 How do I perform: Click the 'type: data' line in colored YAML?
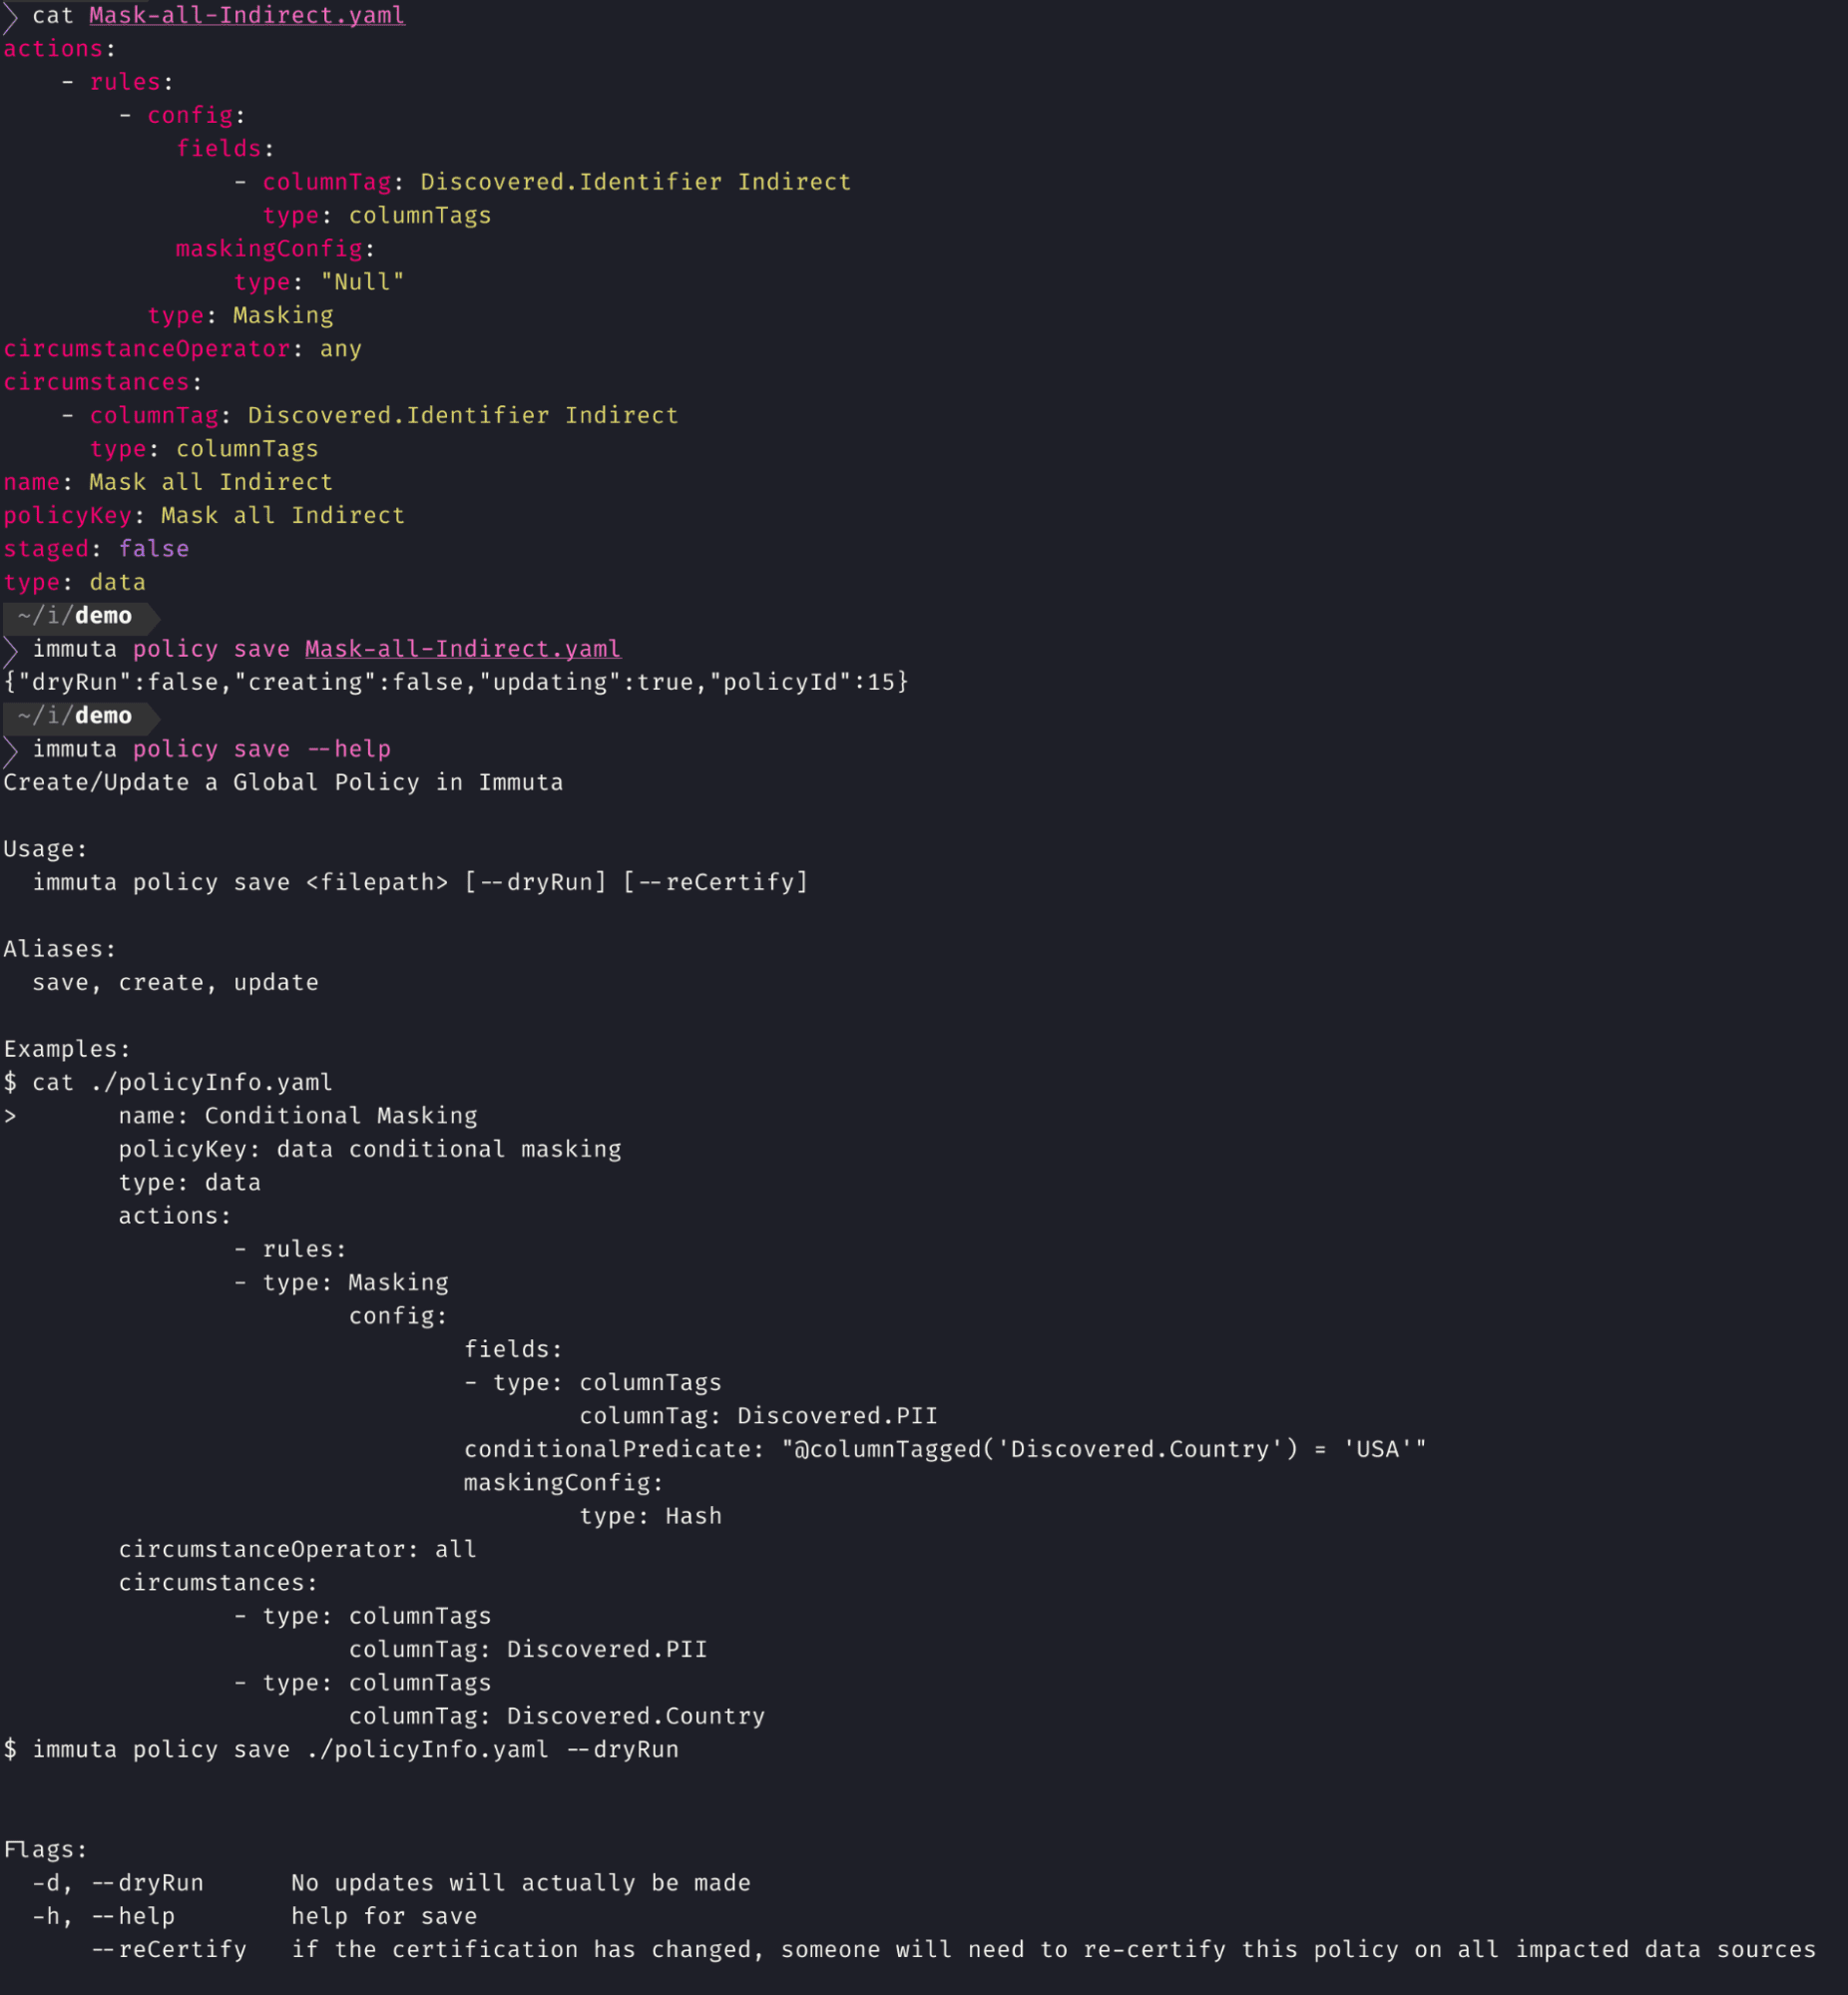[75, 582]
